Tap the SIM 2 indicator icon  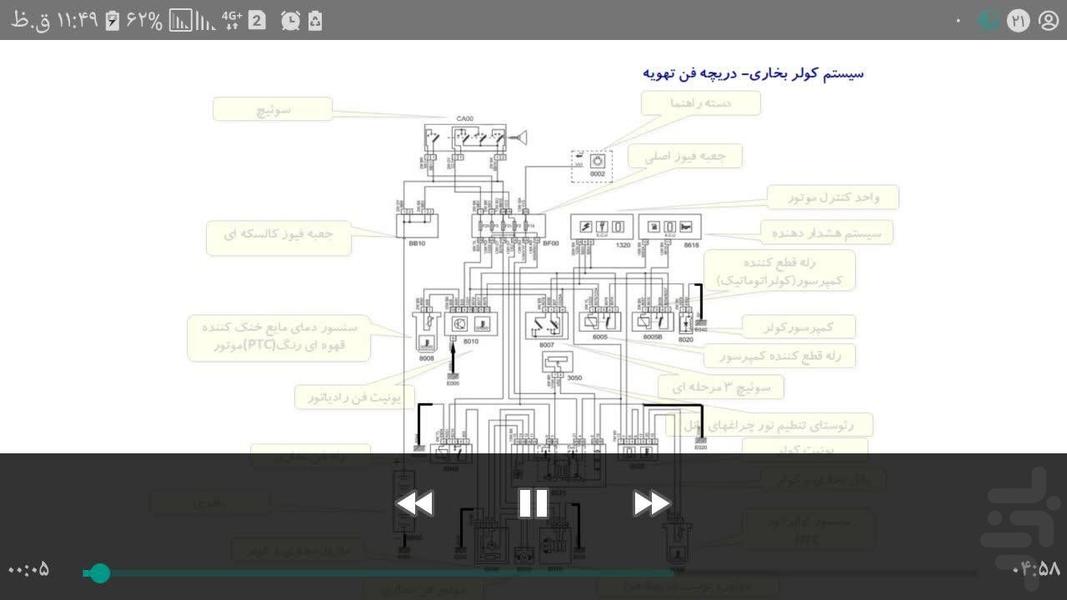click(257, 20)
